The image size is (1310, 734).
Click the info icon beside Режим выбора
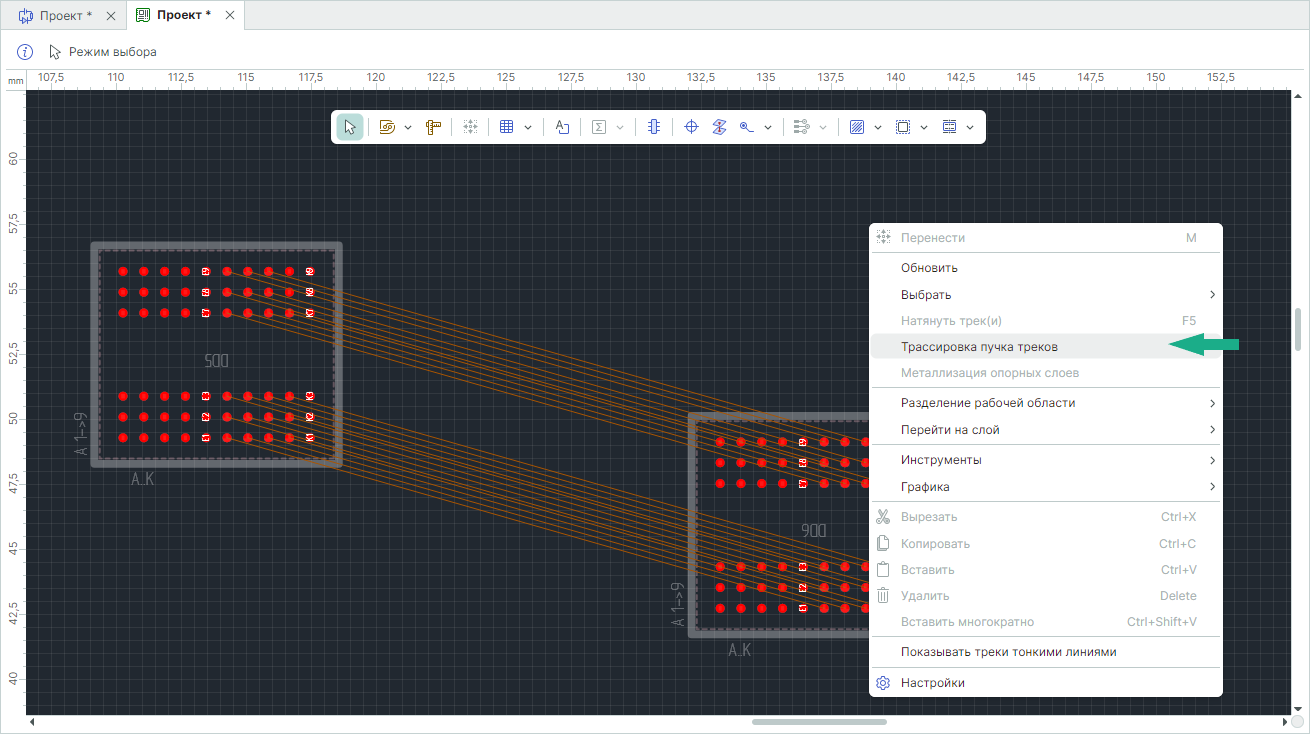(25, 51)
